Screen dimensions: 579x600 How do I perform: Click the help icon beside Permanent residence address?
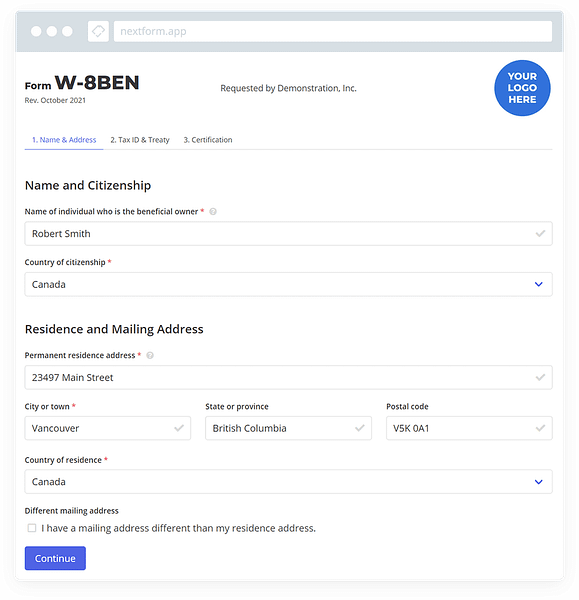pyautogui.click(x=150, y=355)
